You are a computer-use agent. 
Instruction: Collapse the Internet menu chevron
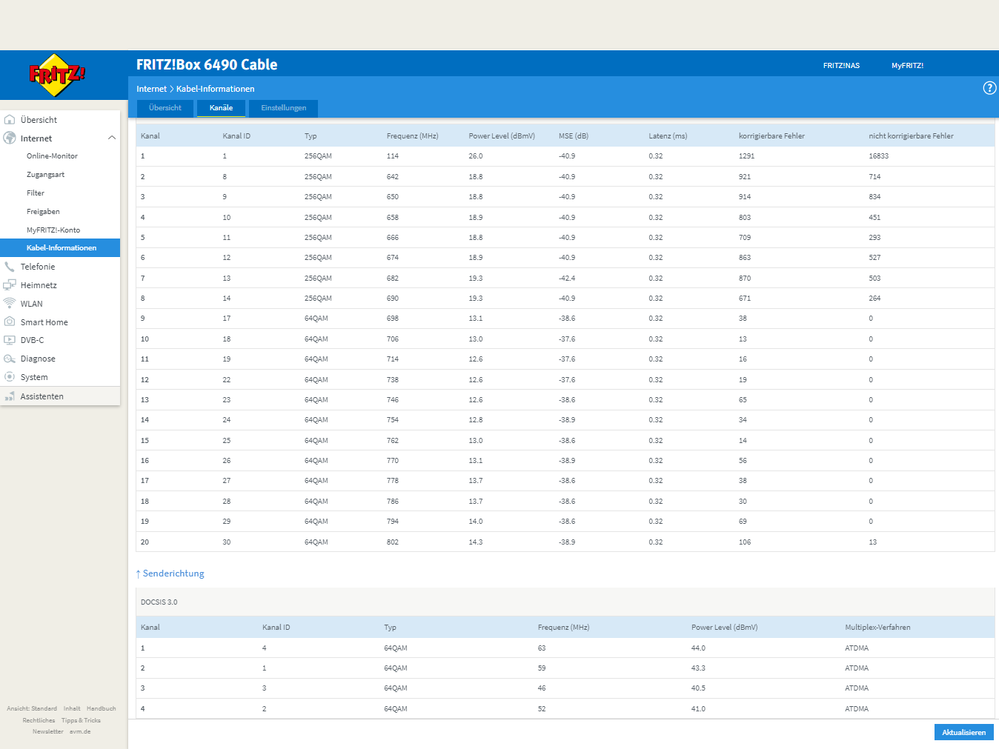111,138
